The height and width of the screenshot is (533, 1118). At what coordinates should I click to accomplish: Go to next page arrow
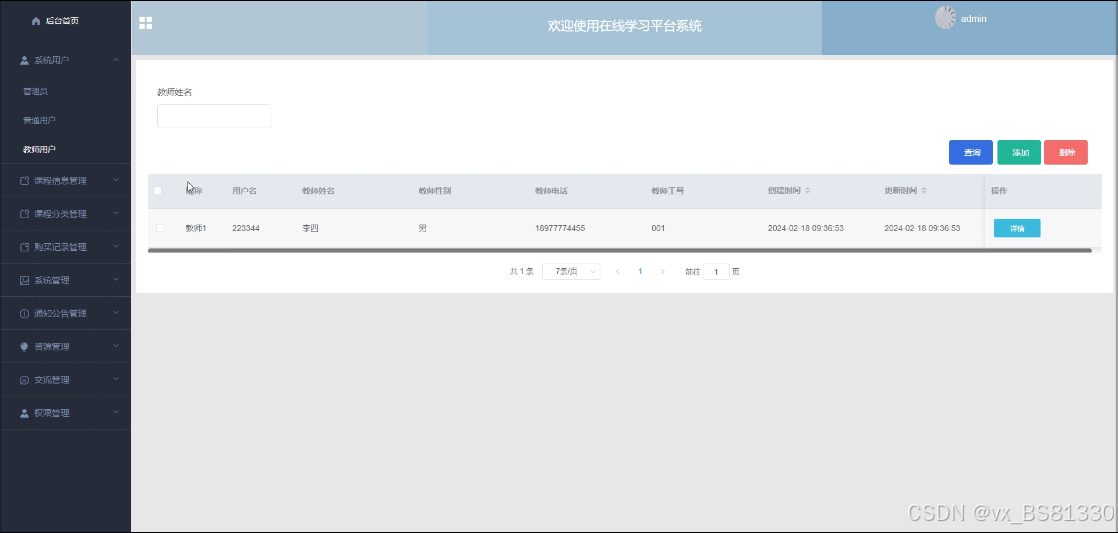tap(663, 271)
